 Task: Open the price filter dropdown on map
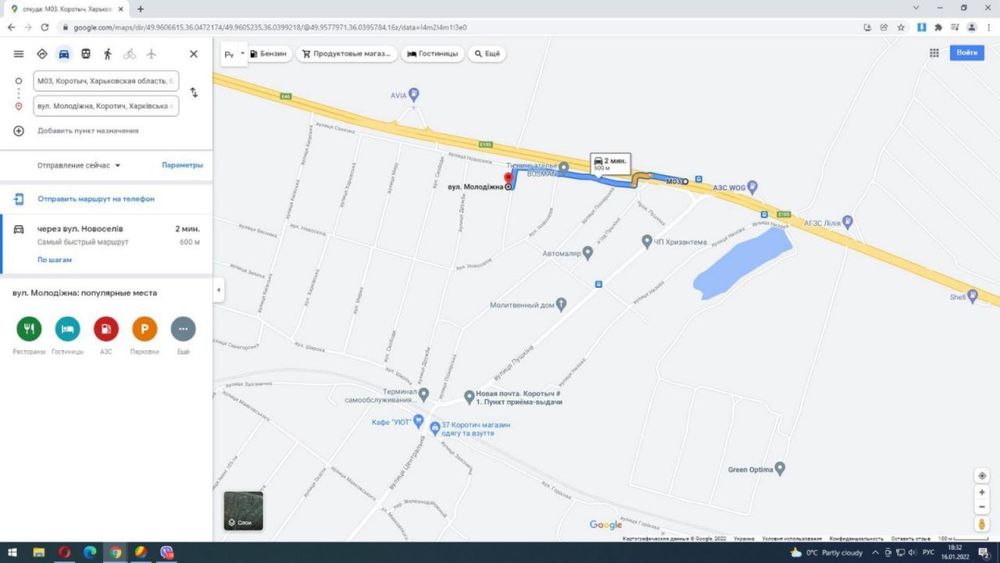pos(234,54)
